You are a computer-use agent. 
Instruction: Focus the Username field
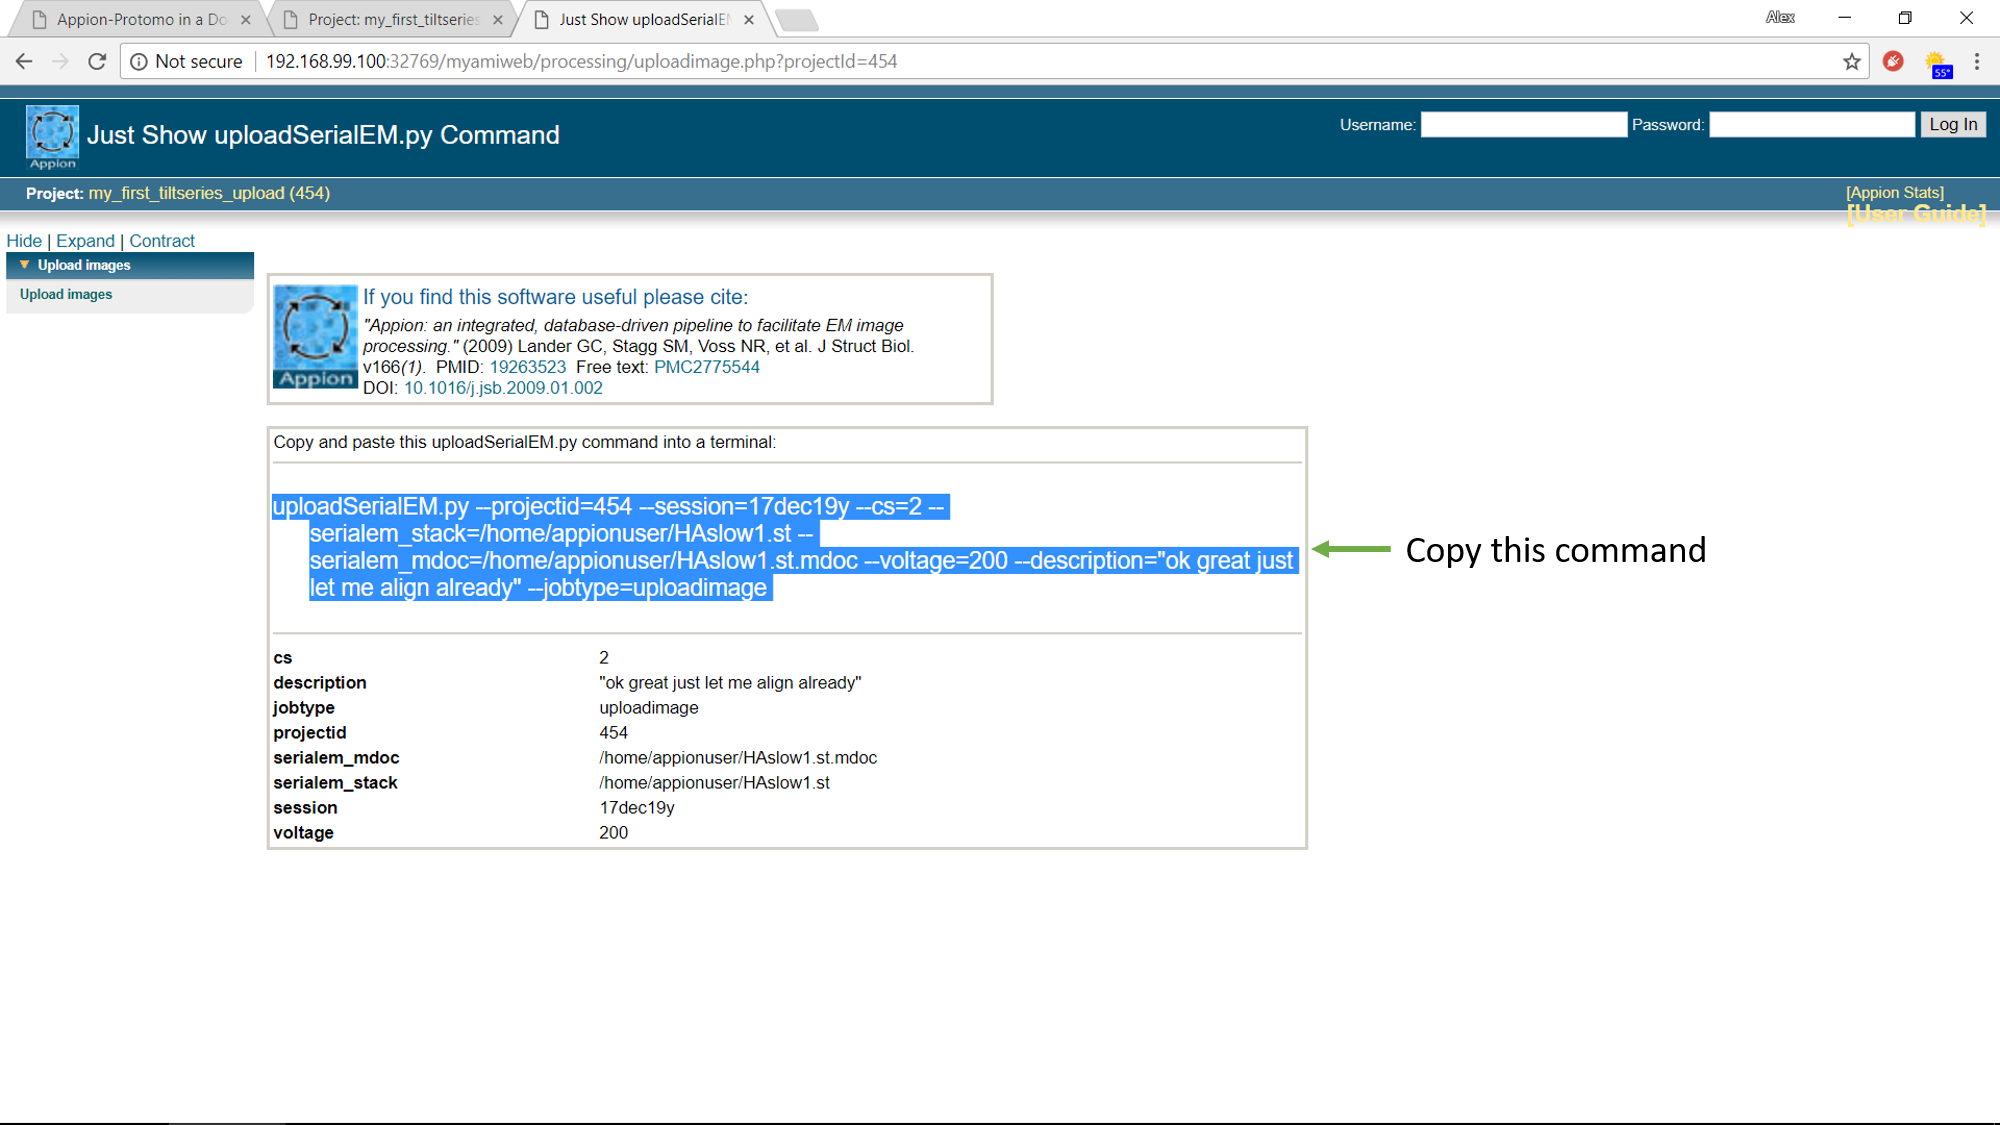[x=1523, y=124]
